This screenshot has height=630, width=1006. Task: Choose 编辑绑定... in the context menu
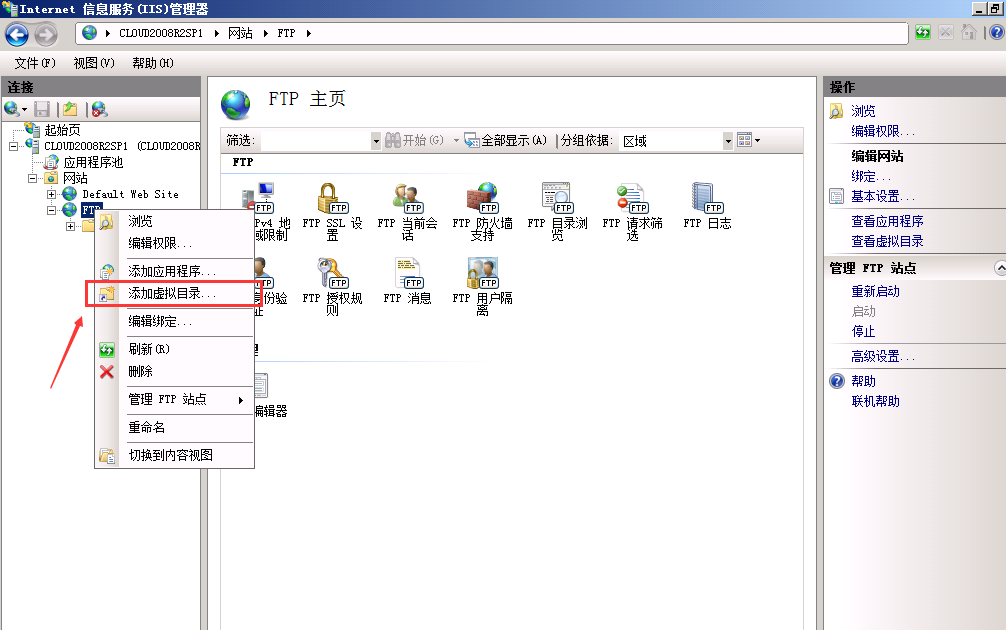[x=175, y=321]
